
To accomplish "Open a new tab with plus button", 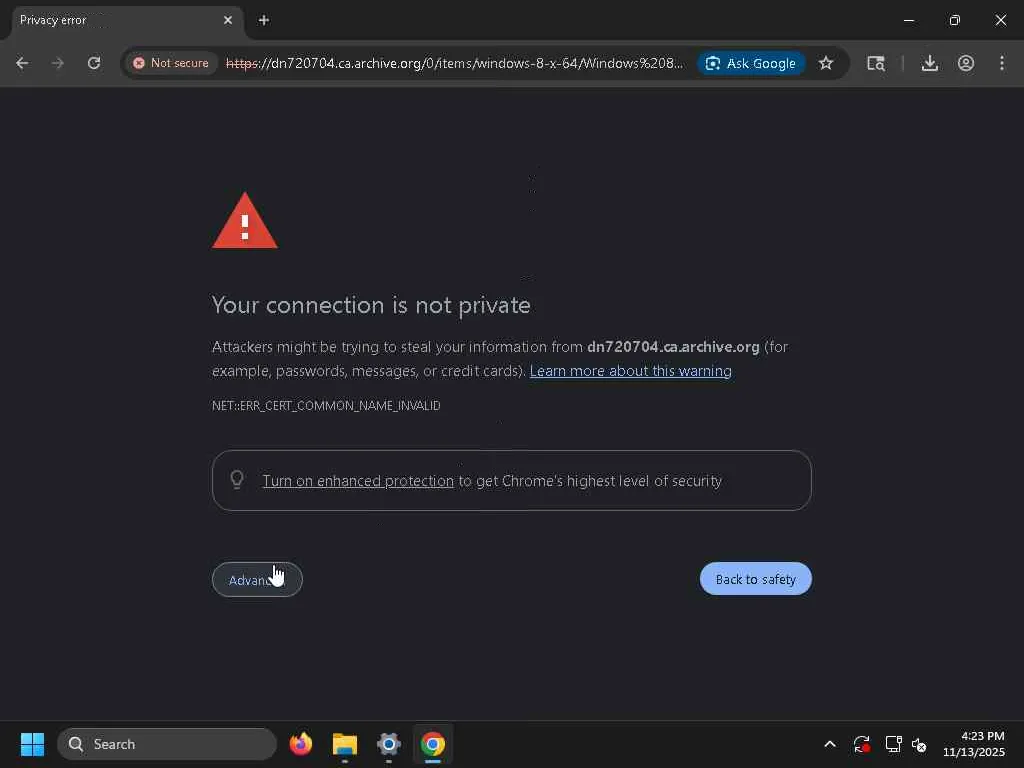I will click(x=263, y=20).
